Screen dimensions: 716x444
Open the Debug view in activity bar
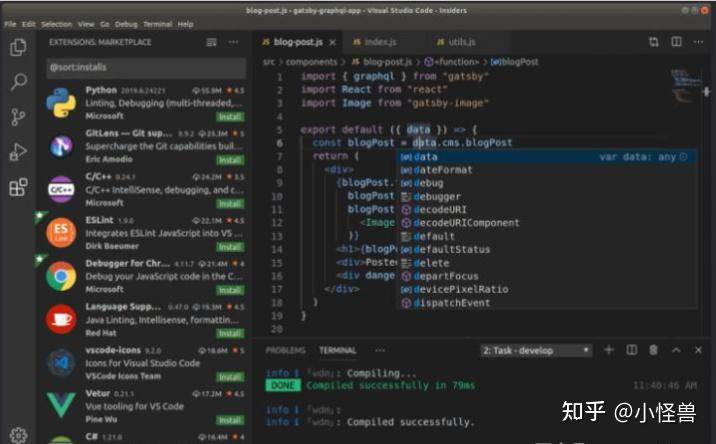point(18,152)
